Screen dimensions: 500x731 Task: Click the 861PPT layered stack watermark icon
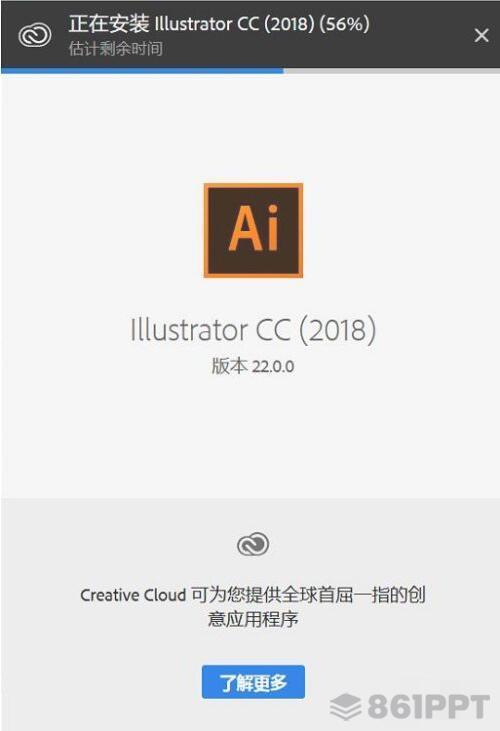[345, 706]
